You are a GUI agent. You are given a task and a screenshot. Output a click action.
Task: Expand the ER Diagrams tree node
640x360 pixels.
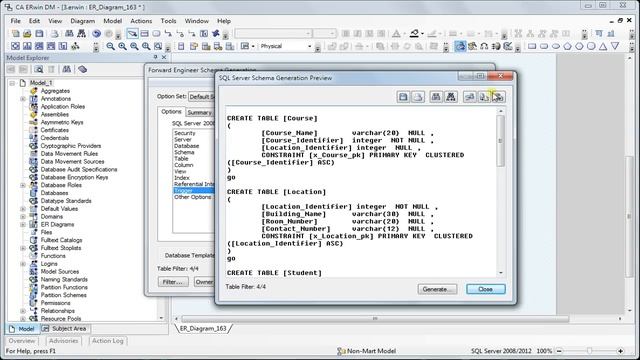23,224
